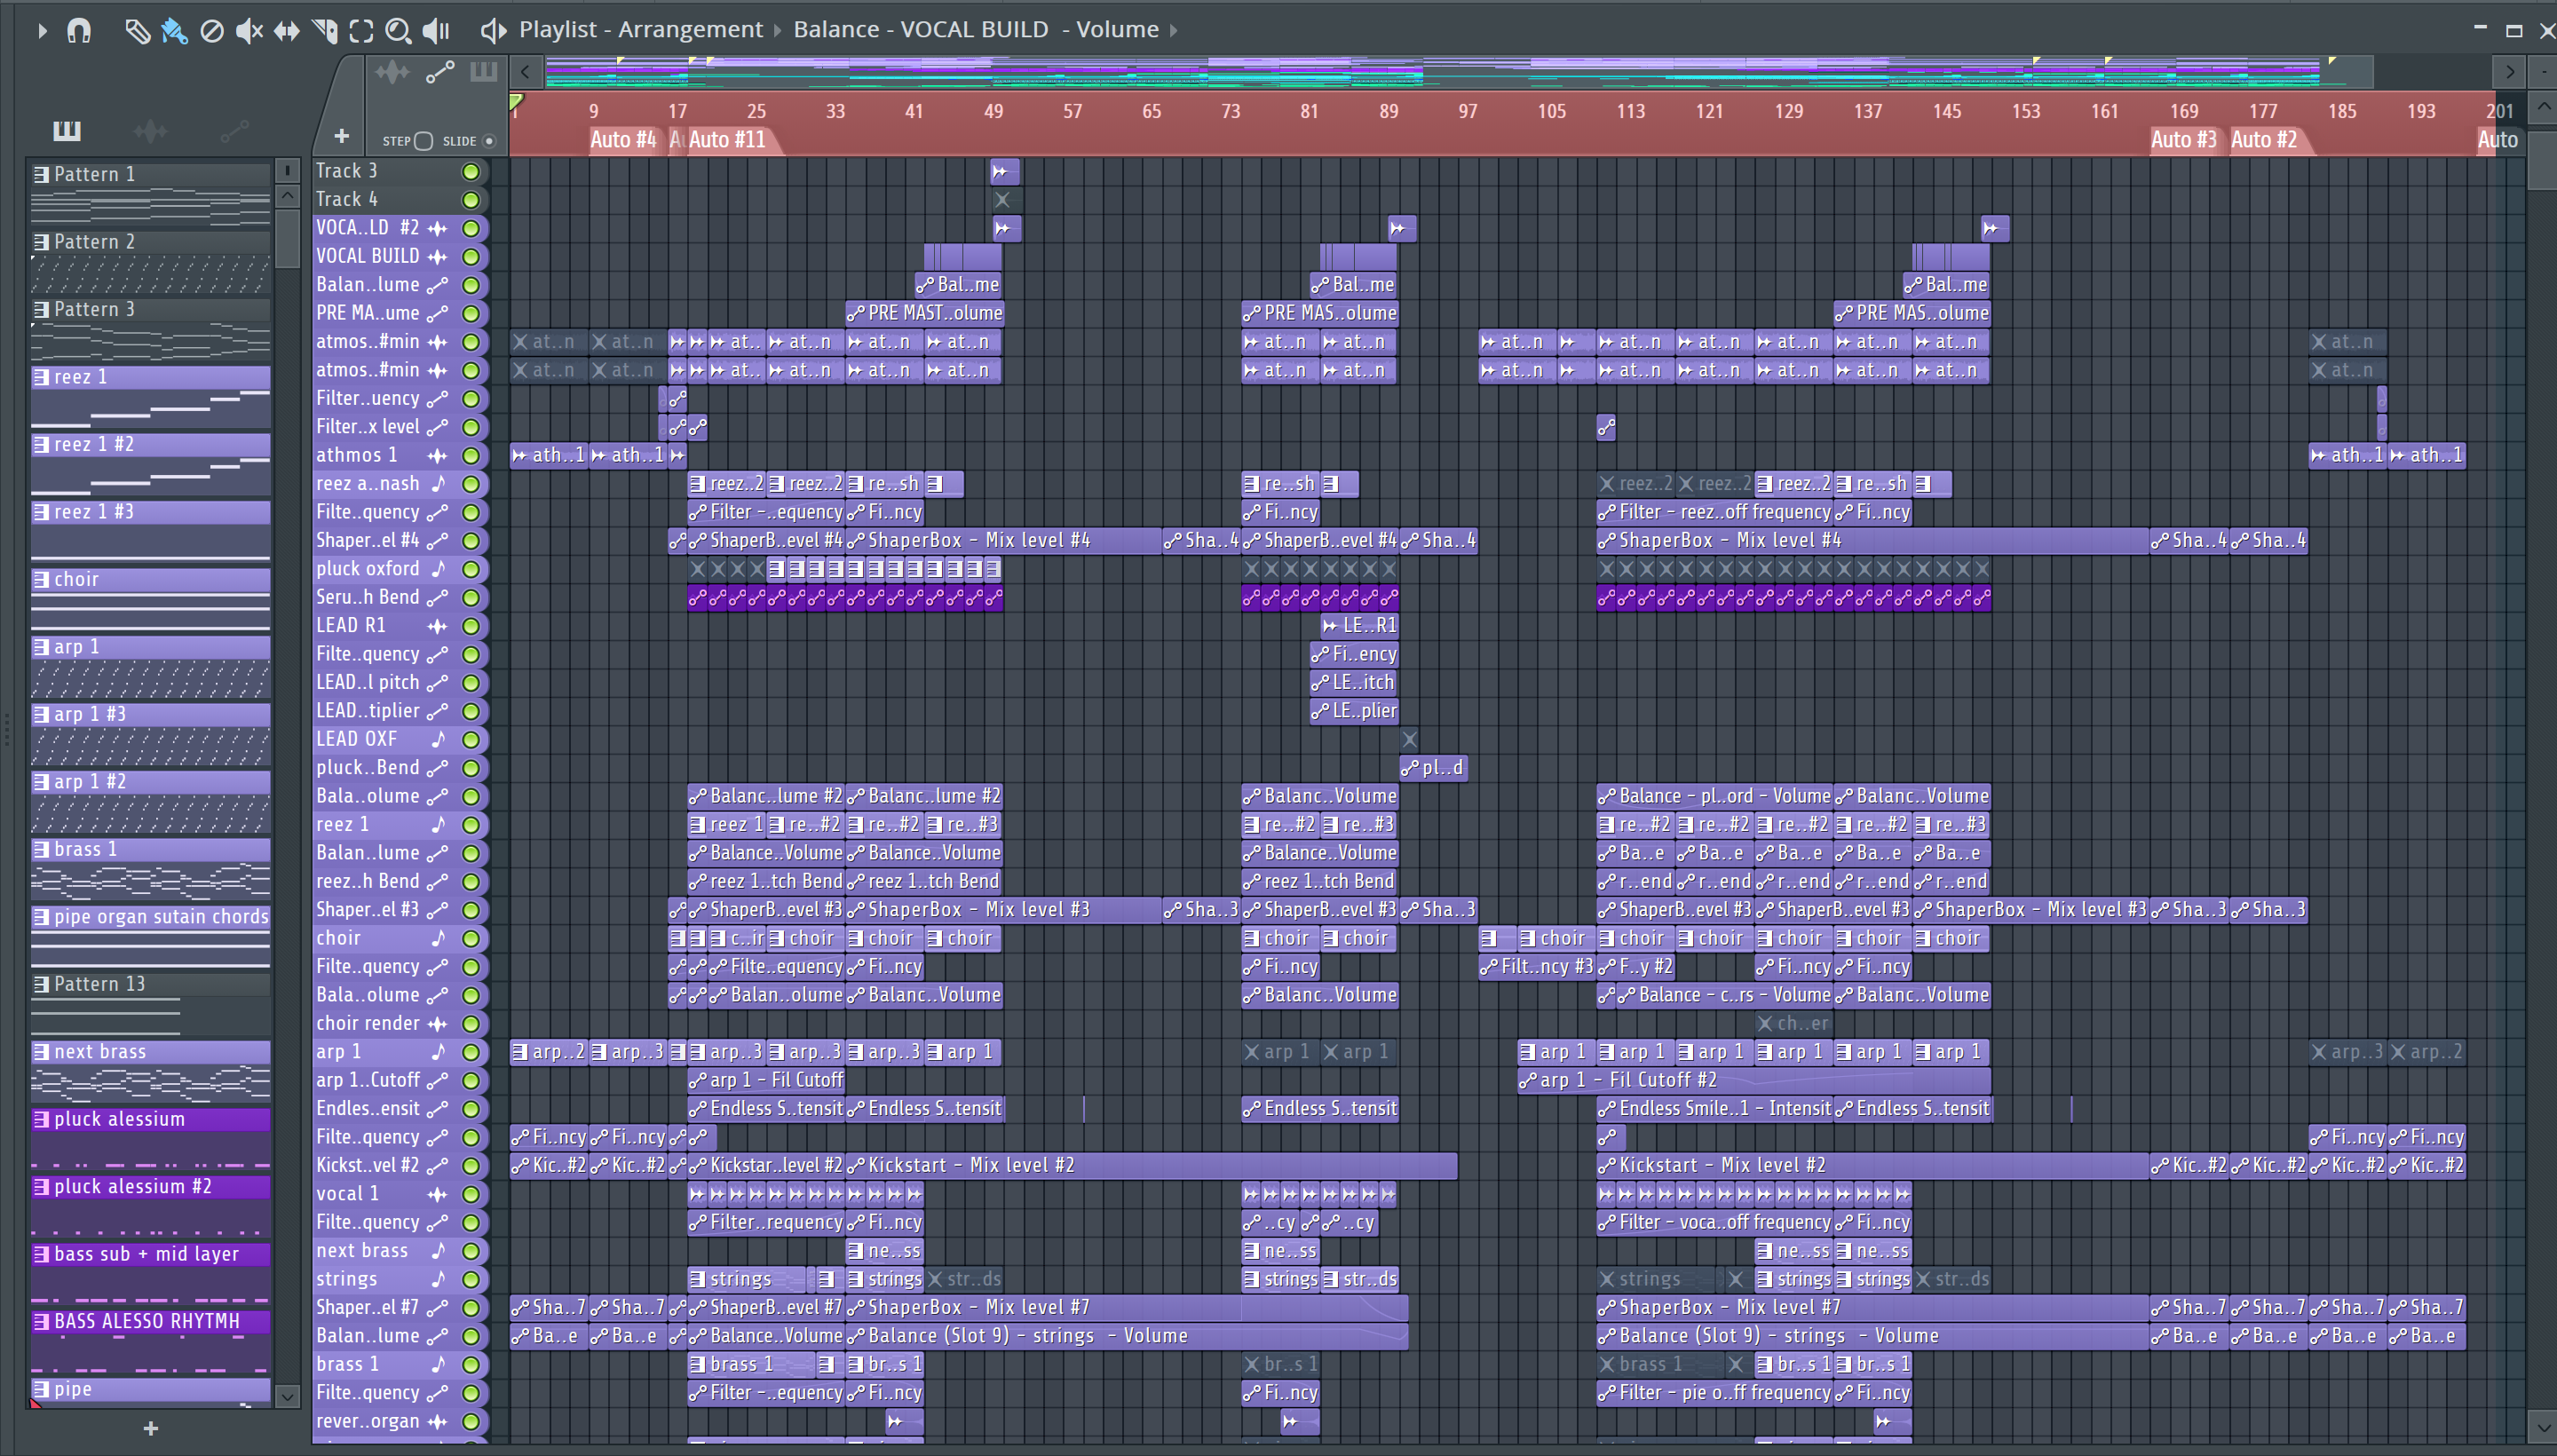This screenshot has width=2557, height=1456.
Task: Select the Delete tool
Action: [x=211, y=31]
